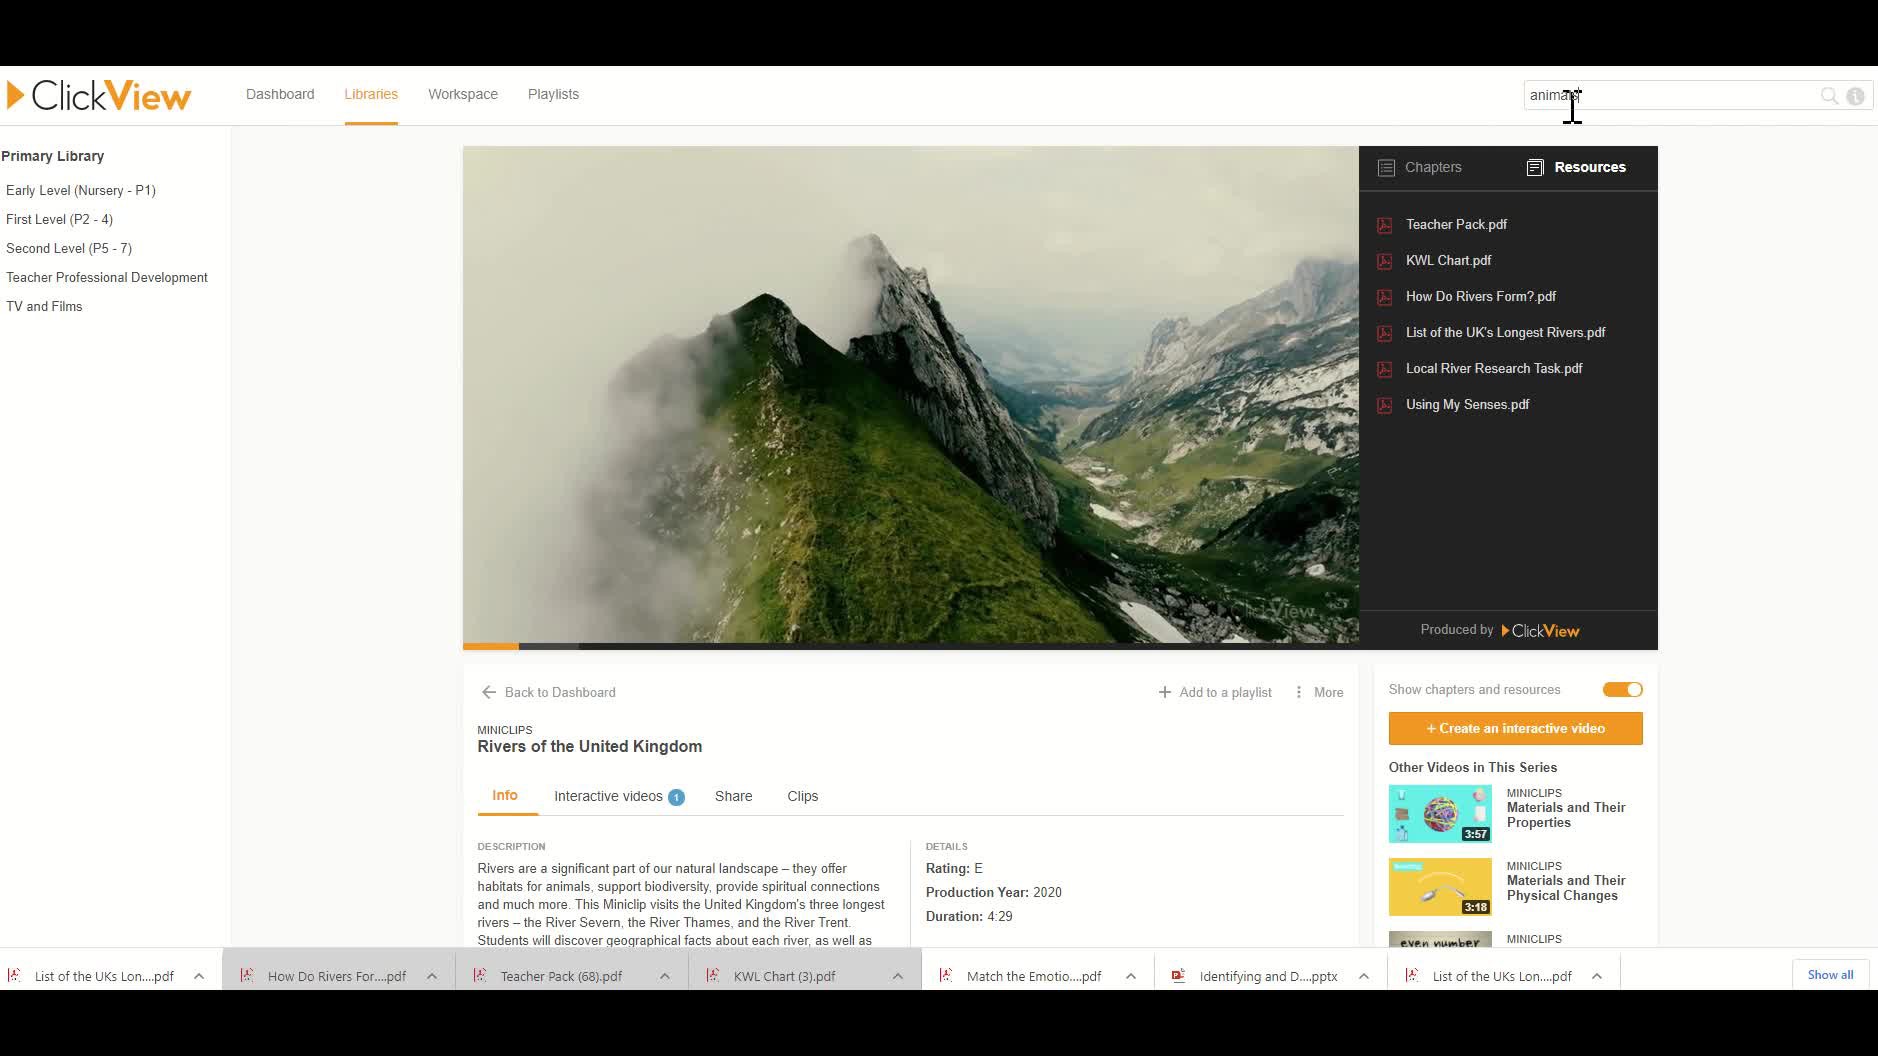This screenshot has height=1056, width=1878.
Task: Expand the Identifying and D....pptx download item
Action: pyautogui.click(x=1364, y=975)
